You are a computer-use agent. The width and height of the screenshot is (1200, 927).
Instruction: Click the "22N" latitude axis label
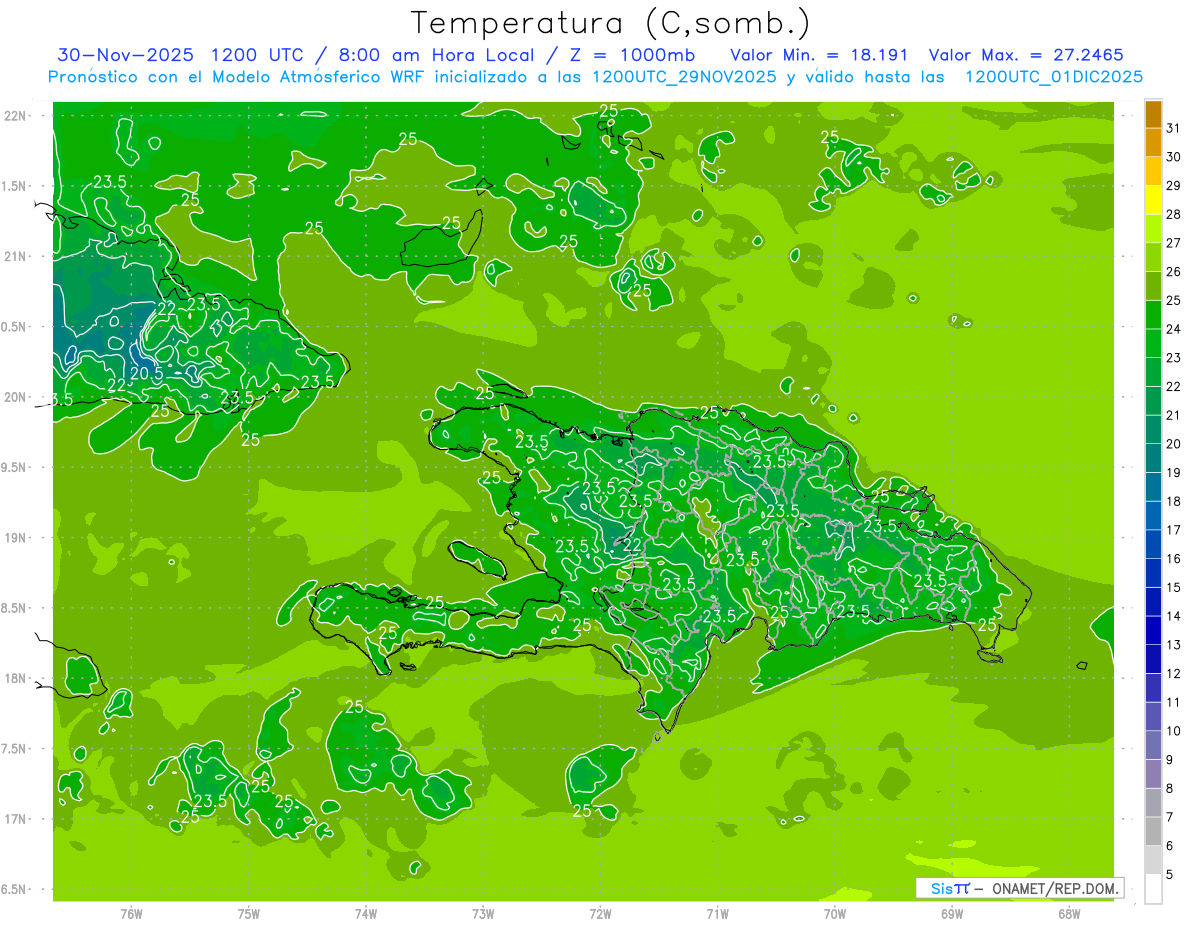point(15,116)
